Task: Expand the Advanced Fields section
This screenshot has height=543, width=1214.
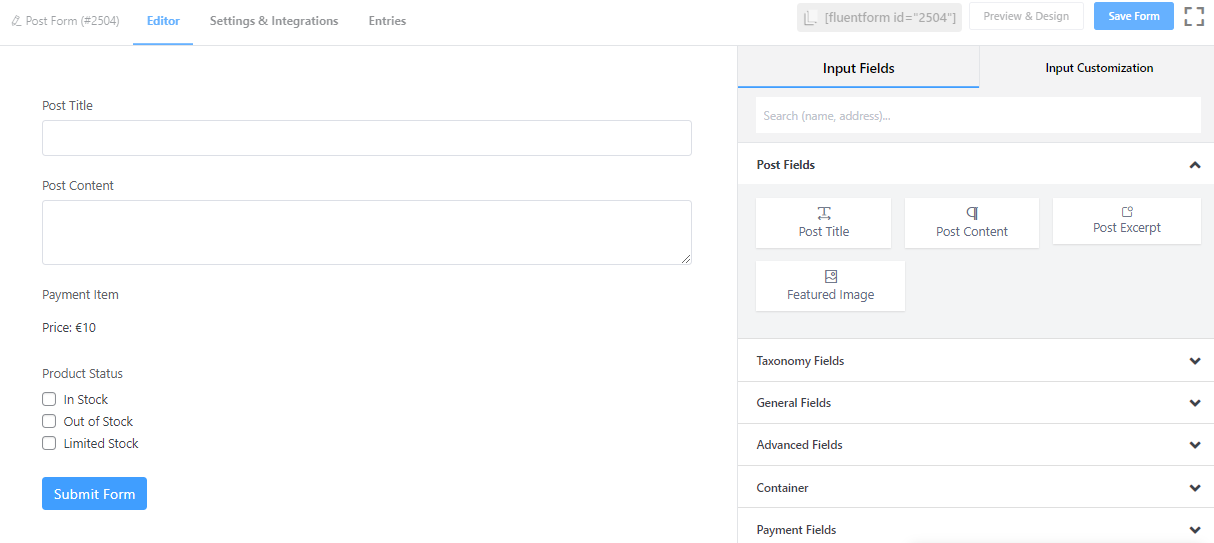Action: tap(1194, 445)
